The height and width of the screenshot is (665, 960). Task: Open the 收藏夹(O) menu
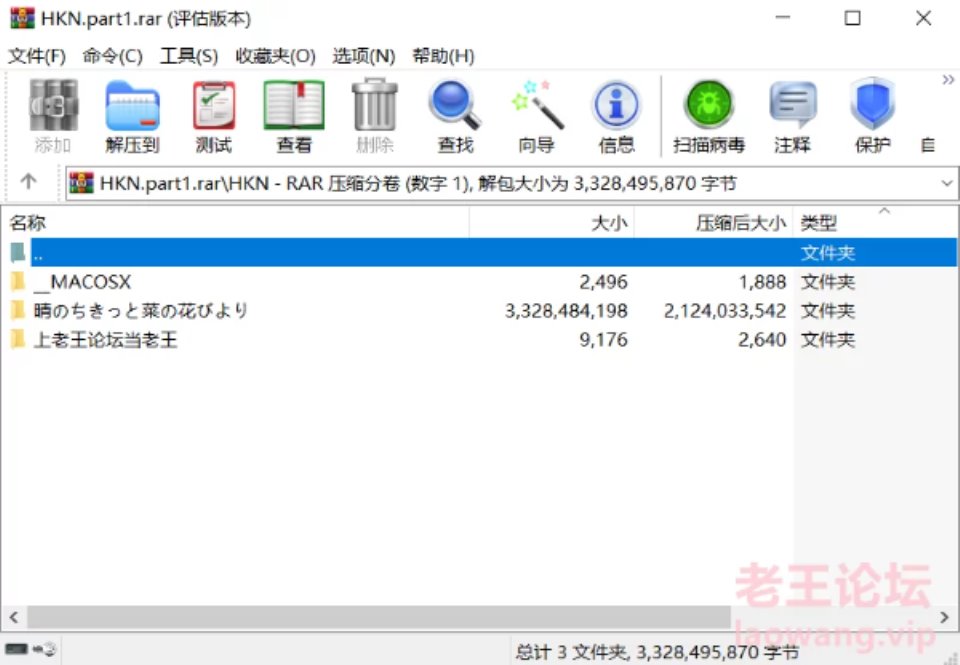click(x=276, y=56)
